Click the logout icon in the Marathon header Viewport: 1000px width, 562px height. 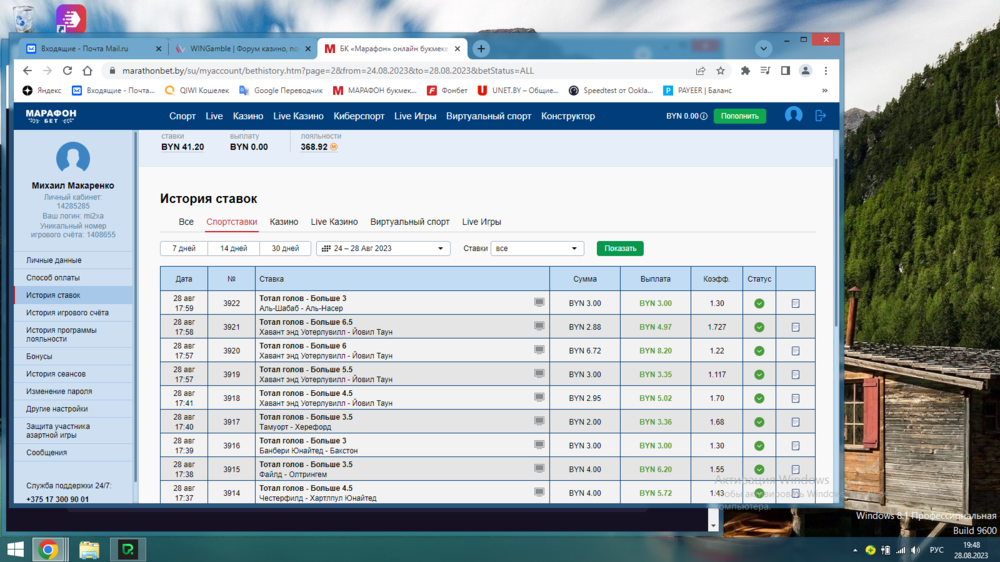[821, 116]
